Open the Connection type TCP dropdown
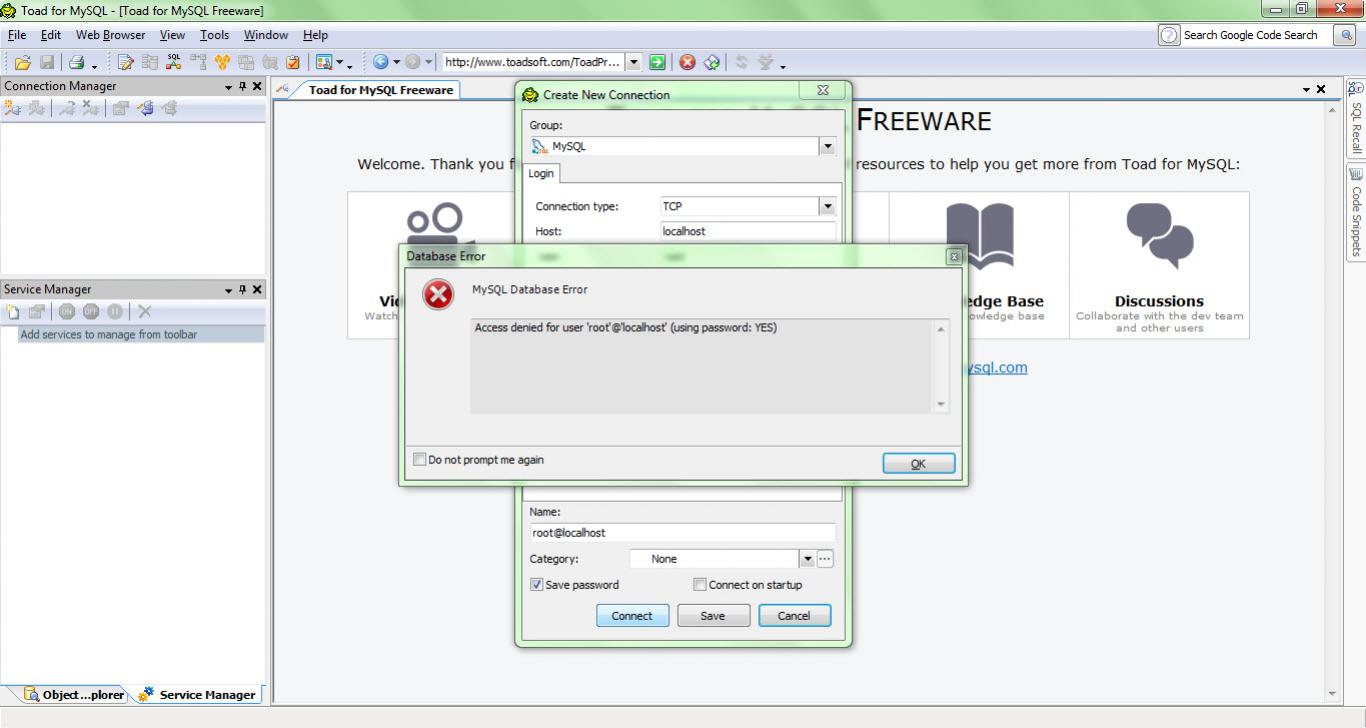 click(827, 206)
